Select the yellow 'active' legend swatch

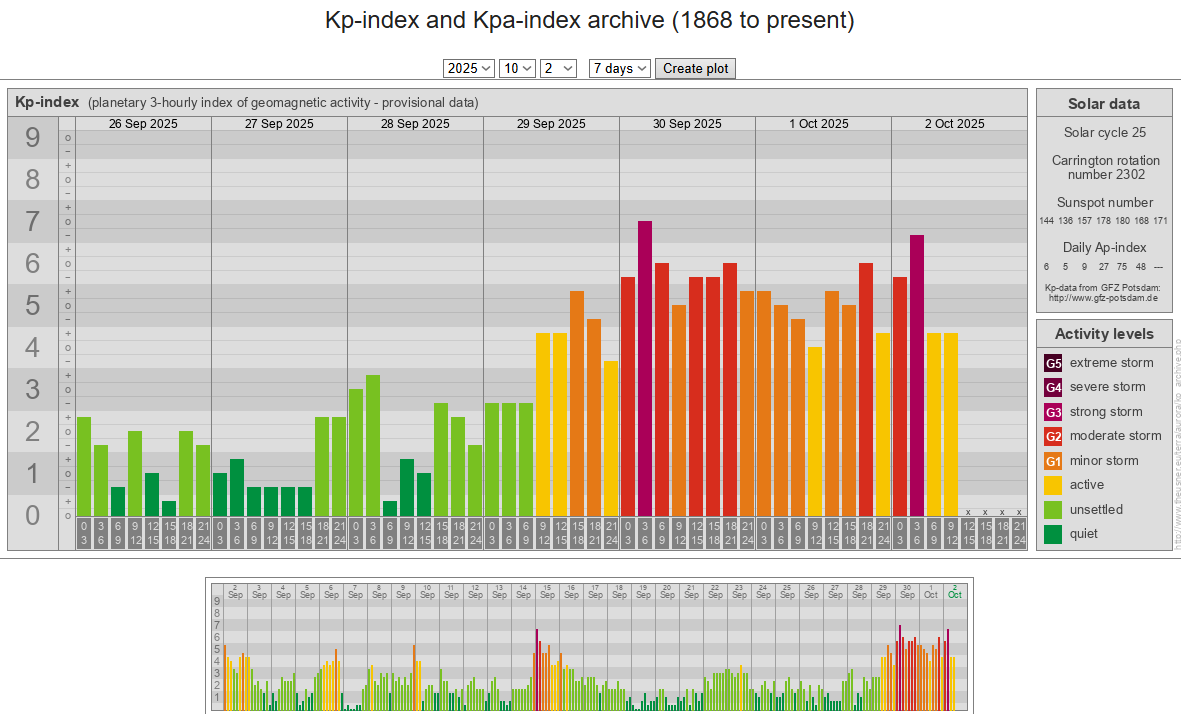[1053, 485]
